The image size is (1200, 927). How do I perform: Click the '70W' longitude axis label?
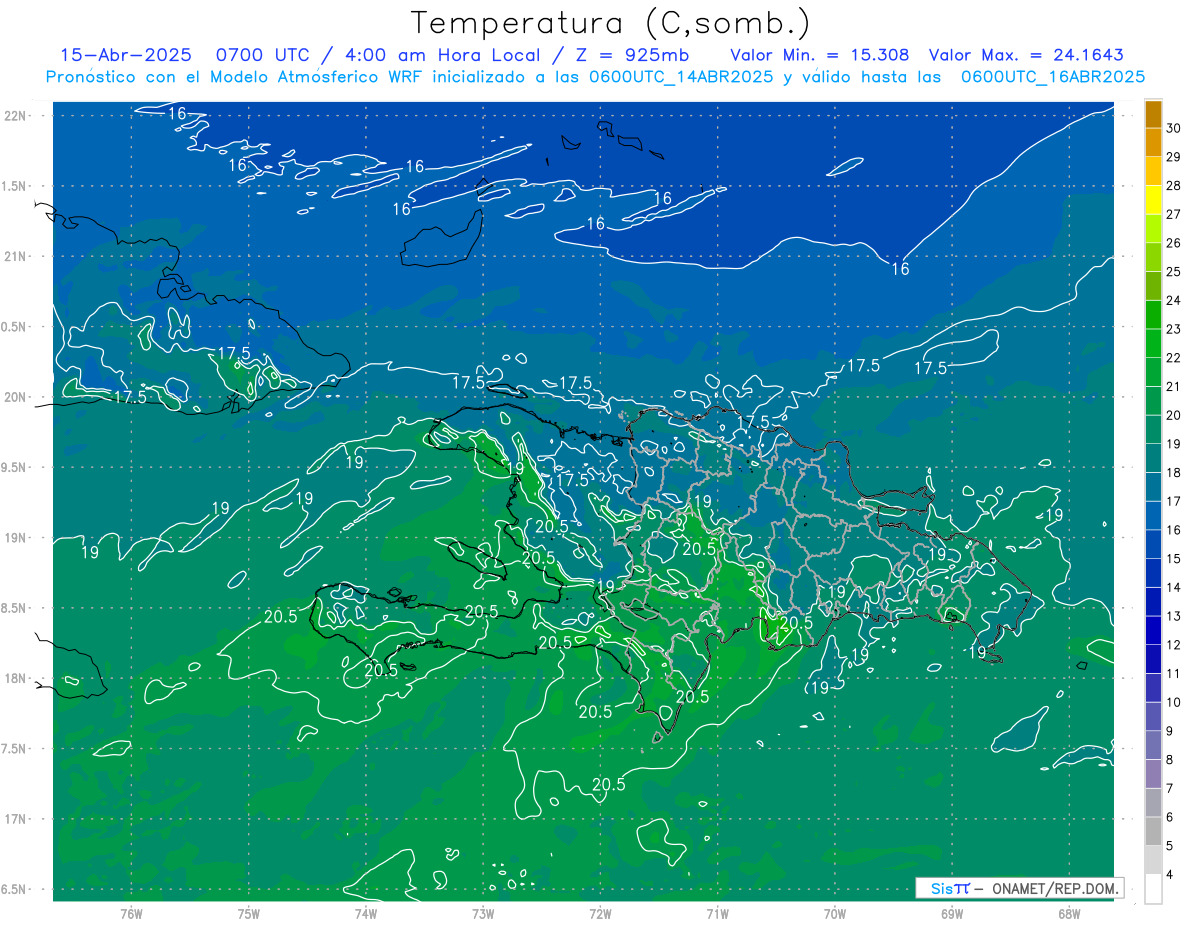pyautogui.click(x=835, y=914)
